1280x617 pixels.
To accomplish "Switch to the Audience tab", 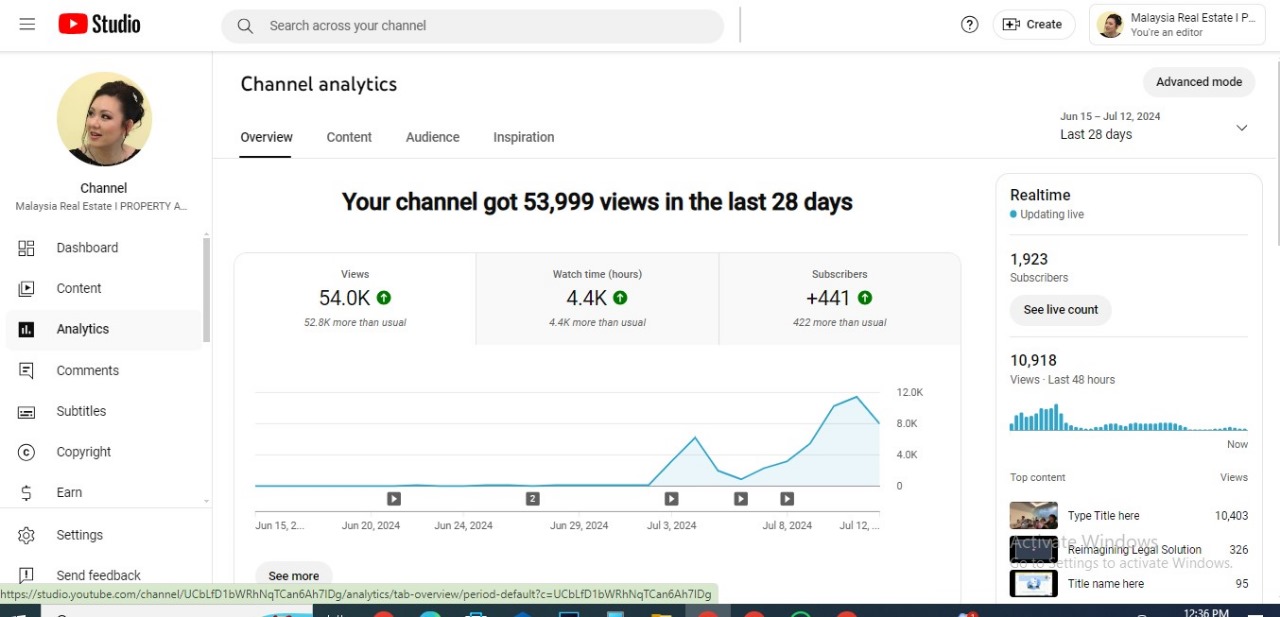I will point(432,137).
